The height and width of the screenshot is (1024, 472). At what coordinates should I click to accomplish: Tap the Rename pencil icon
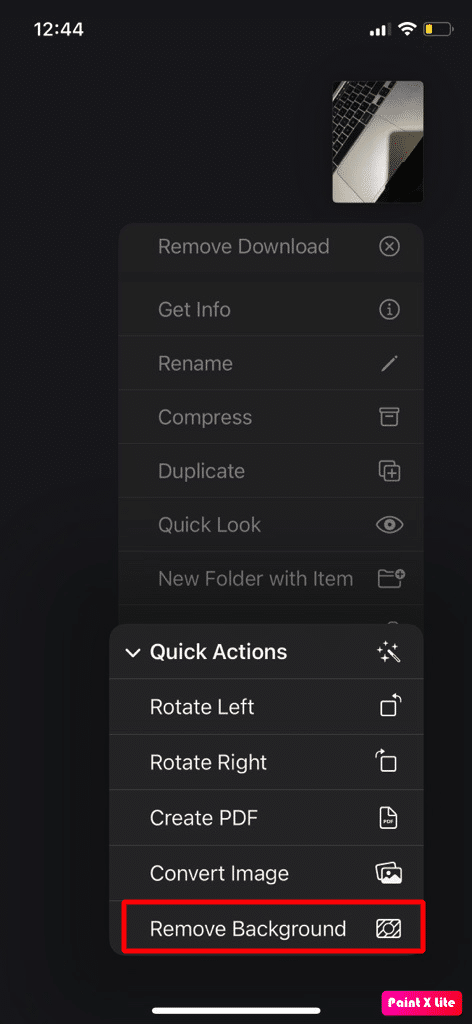pos(390,364)
